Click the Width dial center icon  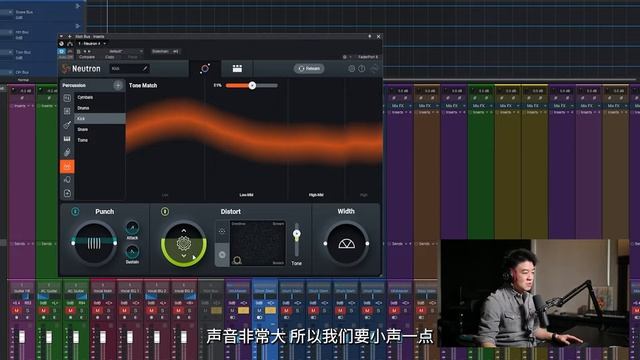(x=347, y=244)
